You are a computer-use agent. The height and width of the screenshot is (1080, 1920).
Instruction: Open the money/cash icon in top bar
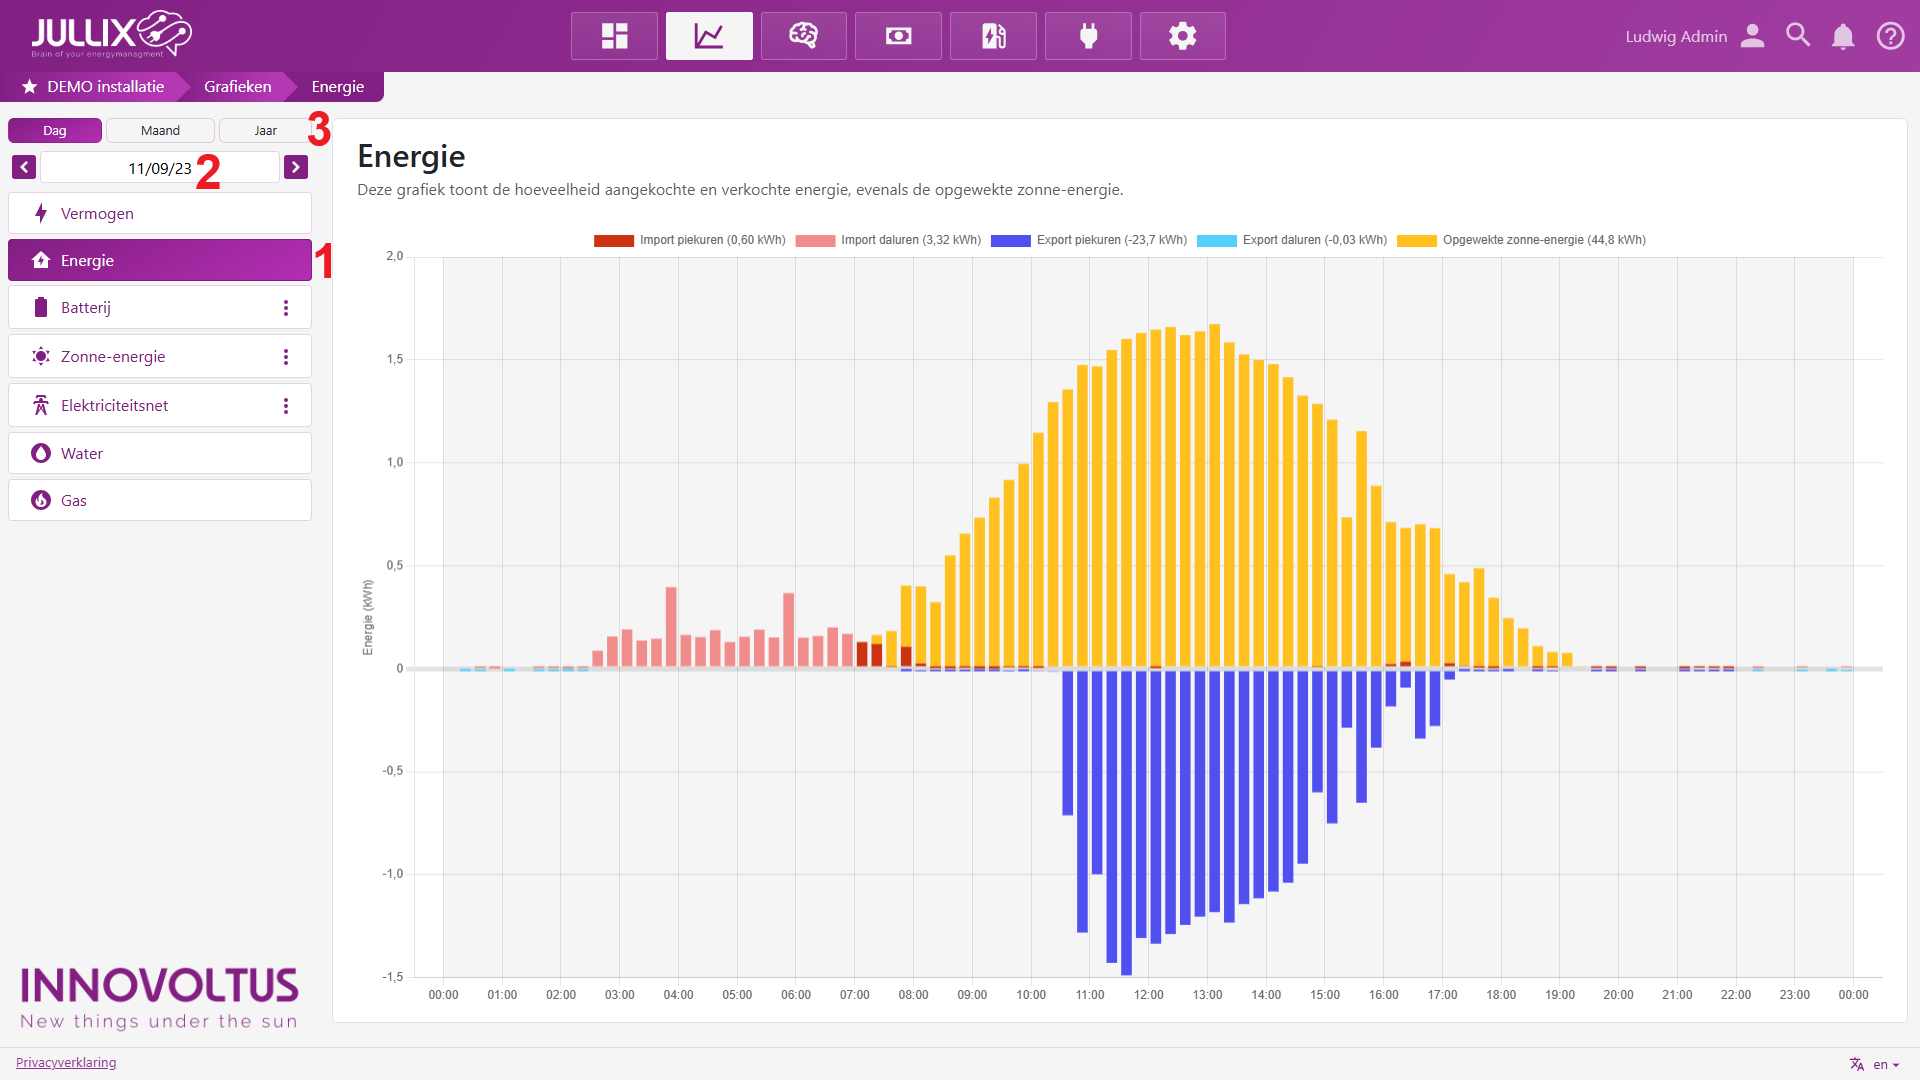tap(898, 36)
